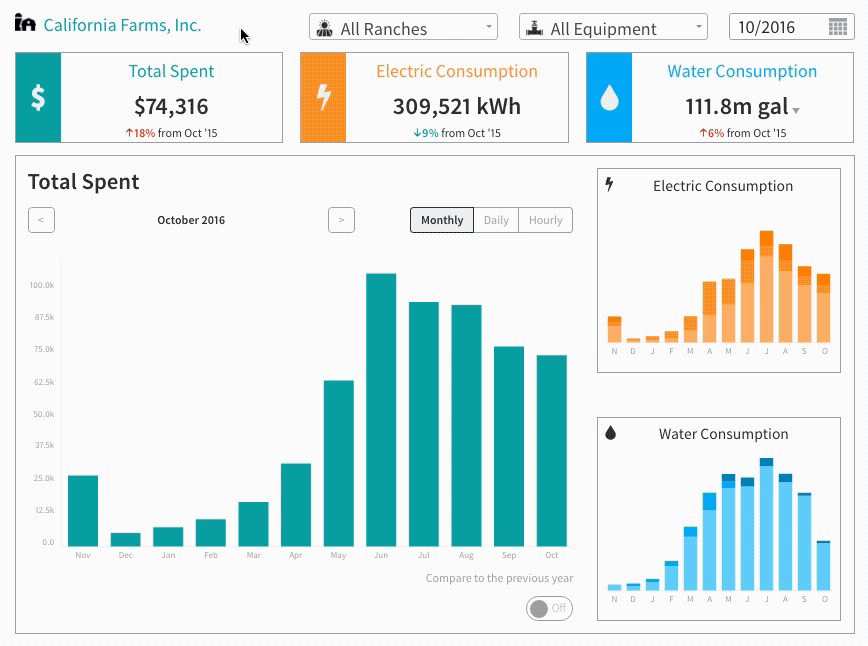The height and width of the screenshot is (646, 868).
Task: Select the Monthly view tab
Action: pyautogui.click(x=442, y=220)
